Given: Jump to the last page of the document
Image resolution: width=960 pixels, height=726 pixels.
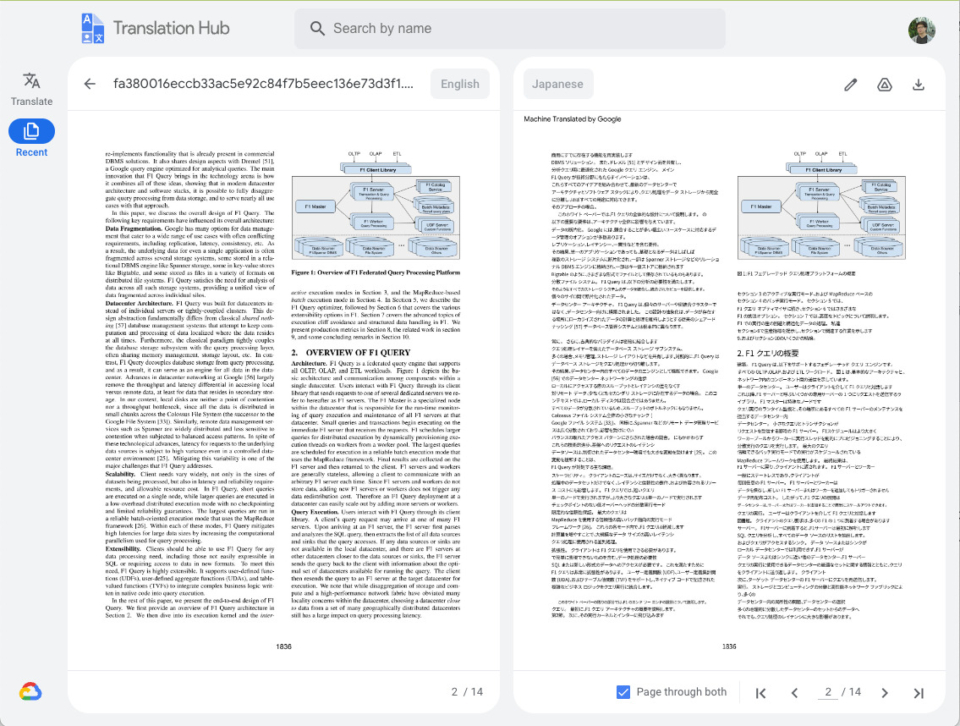Looking at the screenshot, I should pos(918,691).
